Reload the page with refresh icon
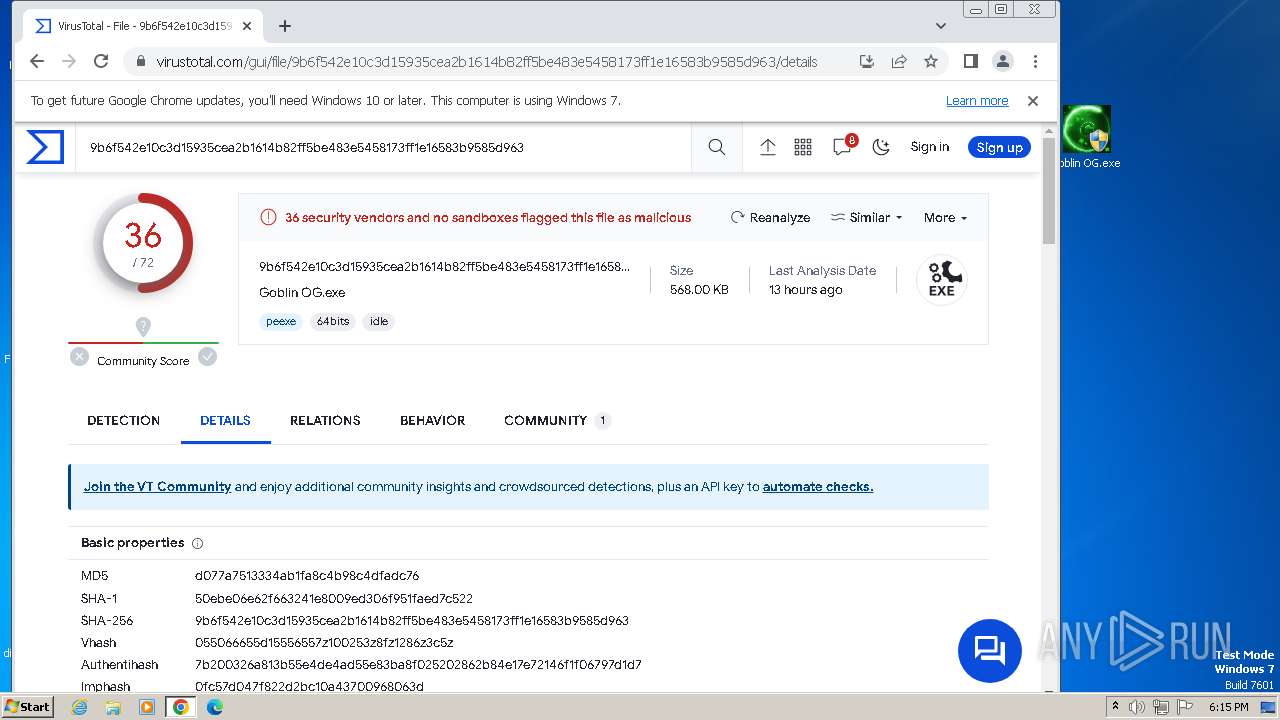The image size is (1280, 720). (101, 61)
